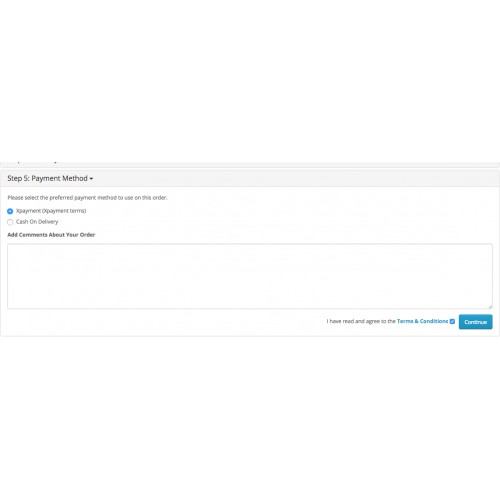Untick the Terms & Conditions agreement checkbox
Image resolution: width=500 pixels, height=500 pixels.
coord(452,321)
